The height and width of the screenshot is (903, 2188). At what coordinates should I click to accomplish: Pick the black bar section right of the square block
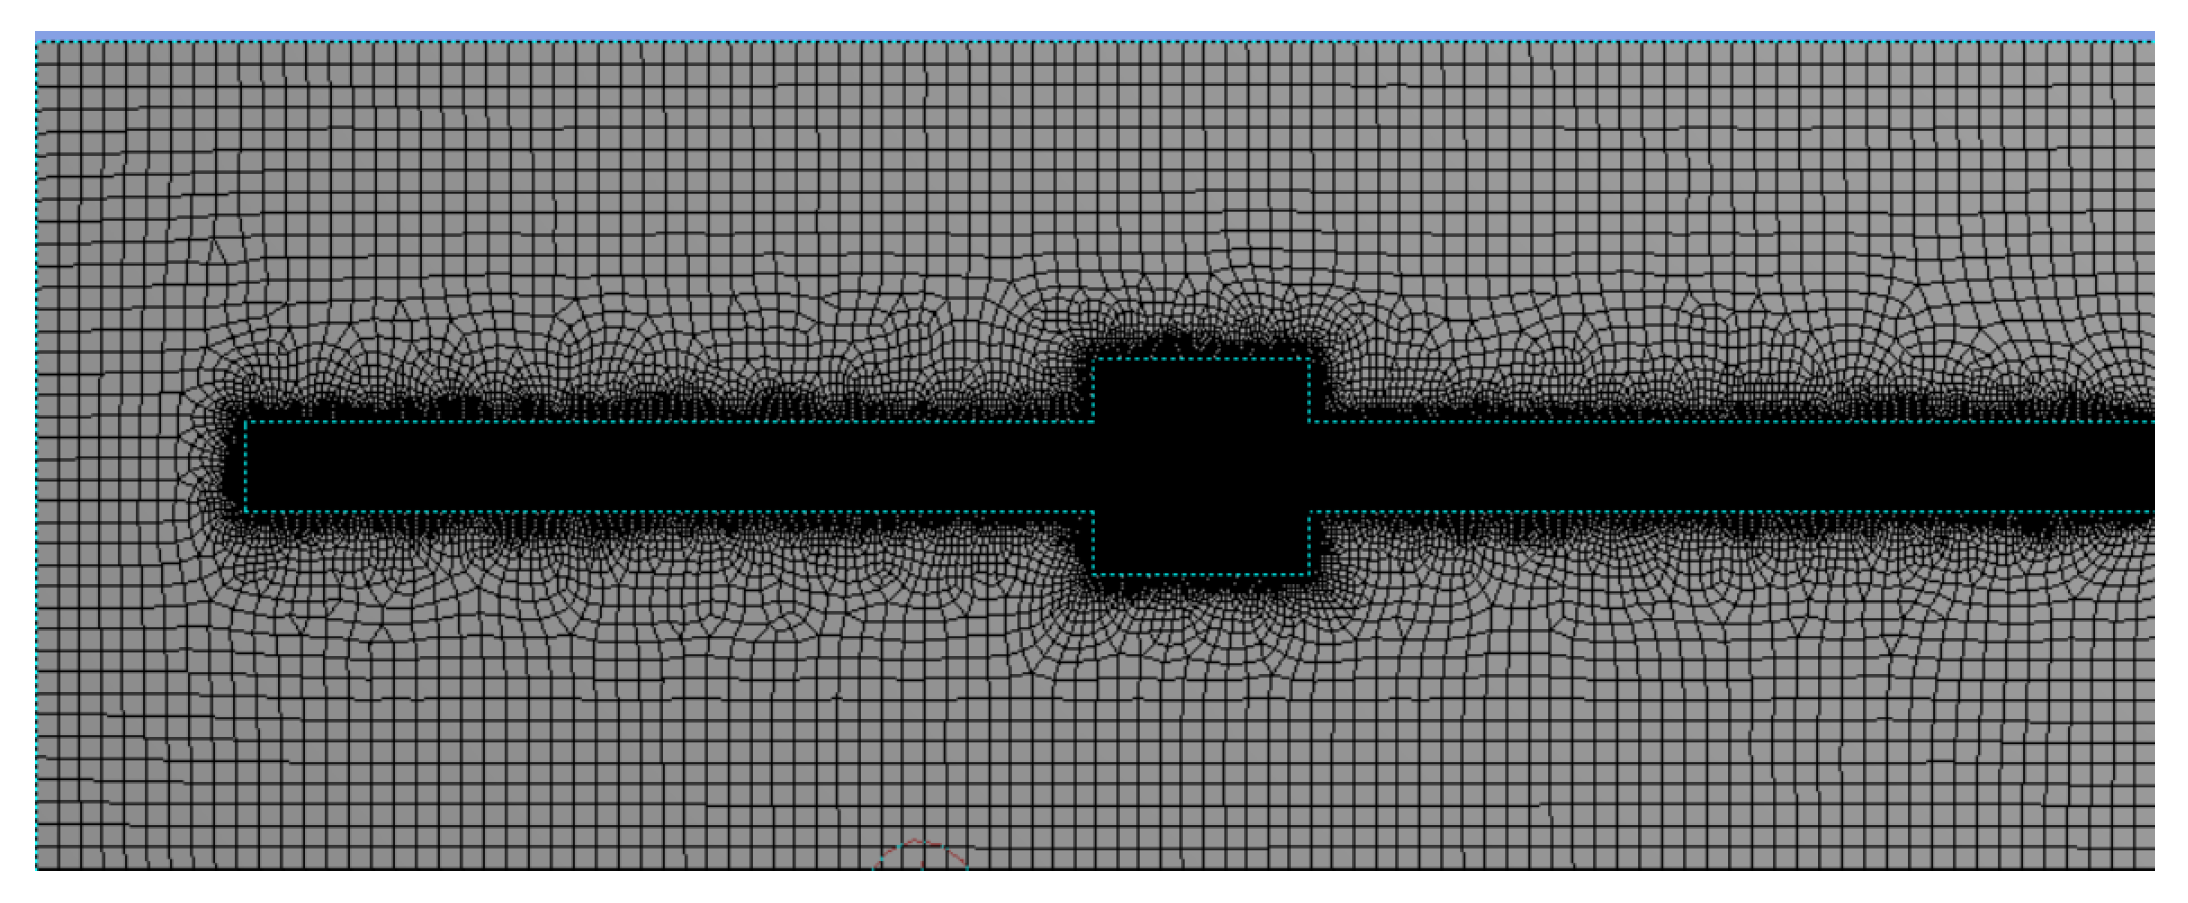coord(1730,466)
